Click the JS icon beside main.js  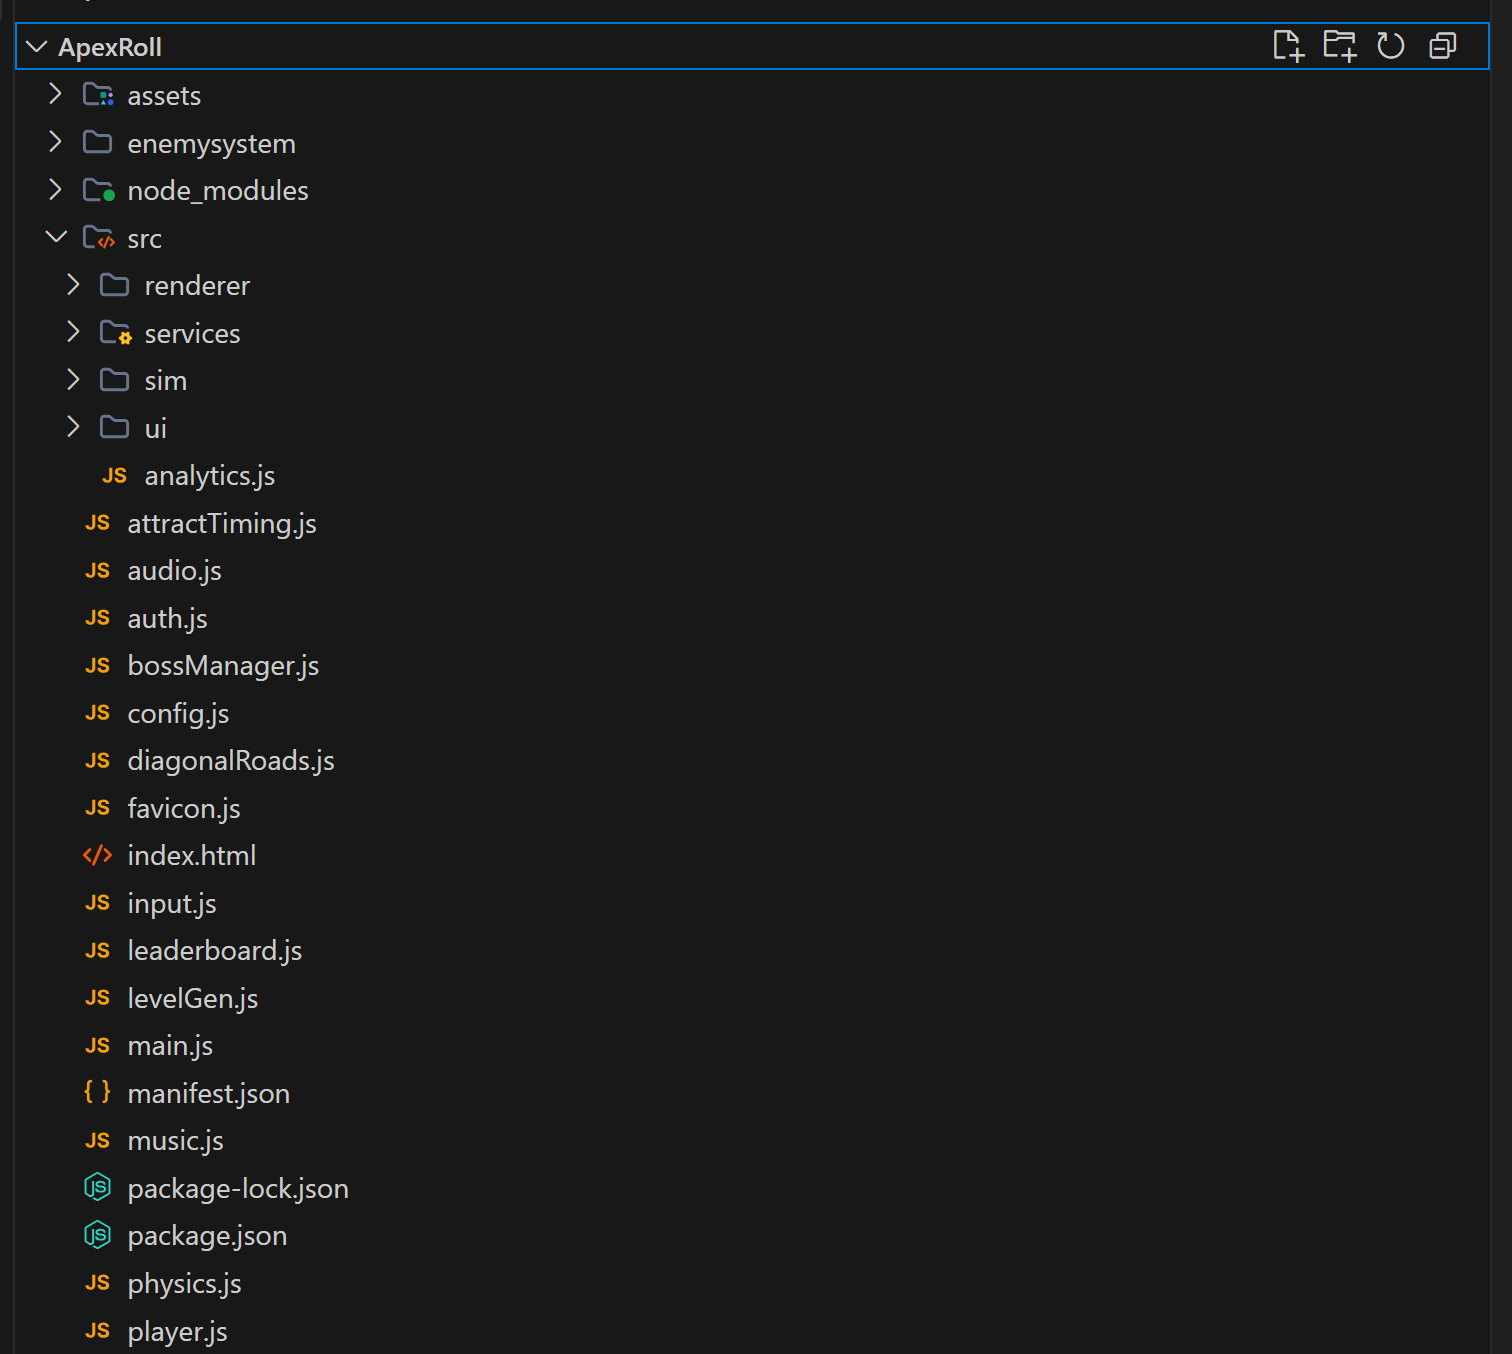(x=97, y=1045)
